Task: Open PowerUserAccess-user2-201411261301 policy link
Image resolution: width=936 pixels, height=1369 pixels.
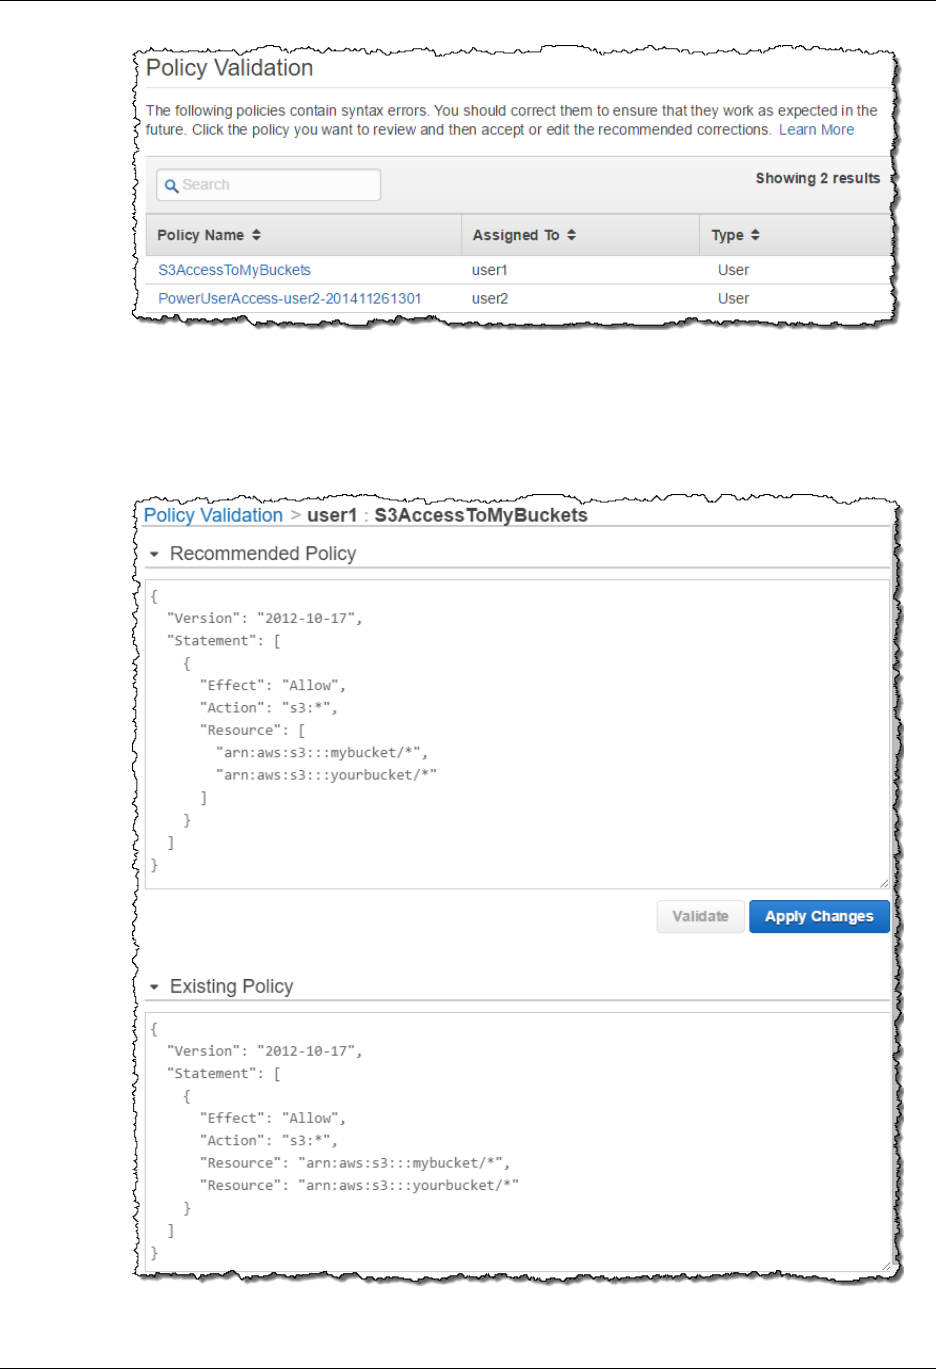Action: point(290,298)
